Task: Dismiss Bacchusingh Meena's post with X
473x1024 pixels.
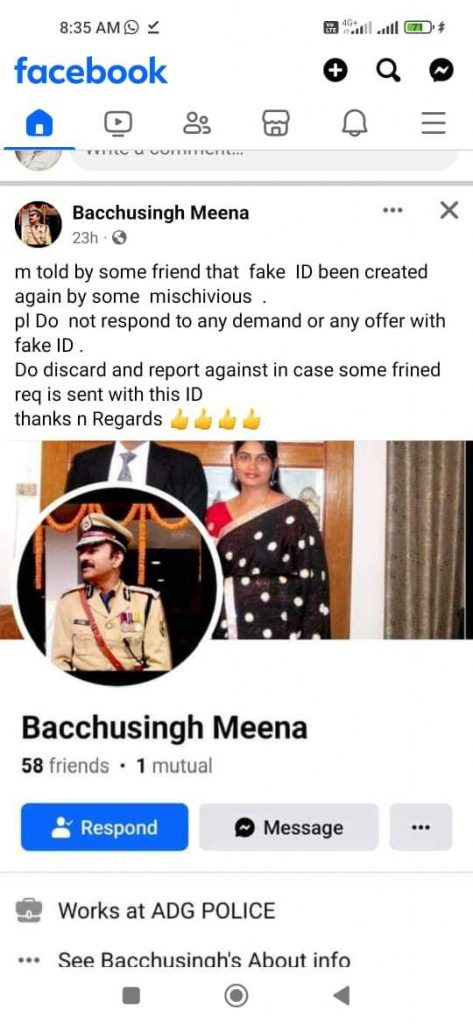Action: tap(449, 210)
